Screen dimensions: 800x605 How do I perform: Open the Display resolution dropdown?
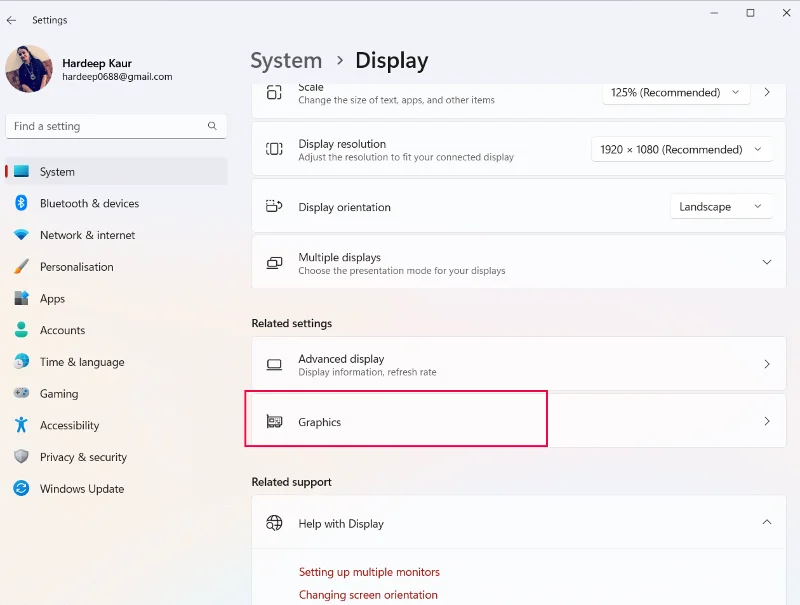click(682, 149)
